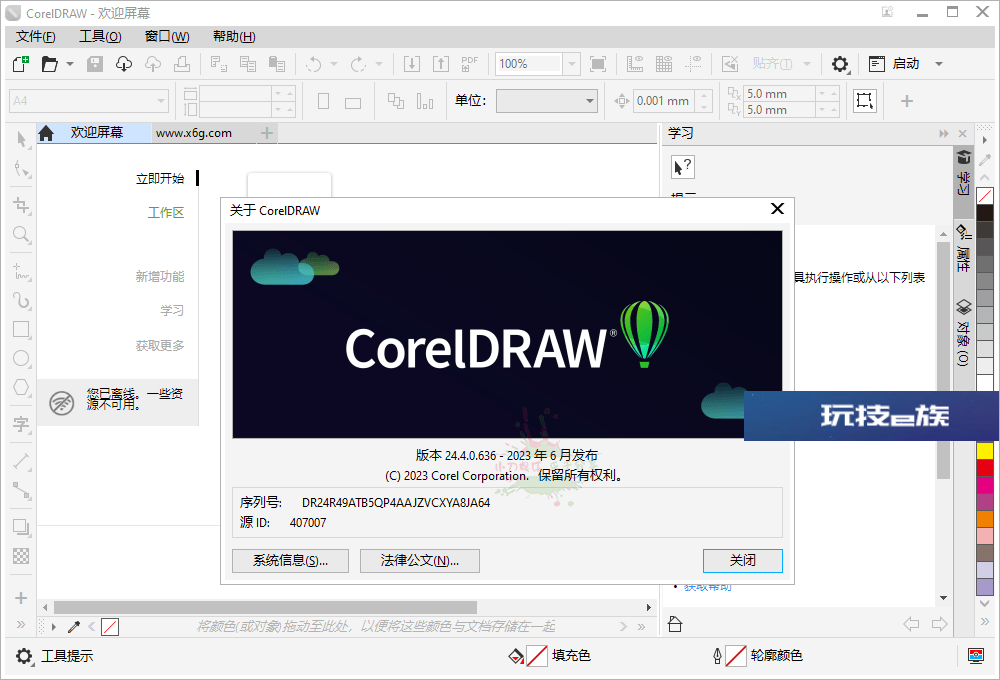Image resolution: width=1000 pixels, height=680 pixels.
Task: Toggle full-screen preview icon
Action: click(598, 64)
